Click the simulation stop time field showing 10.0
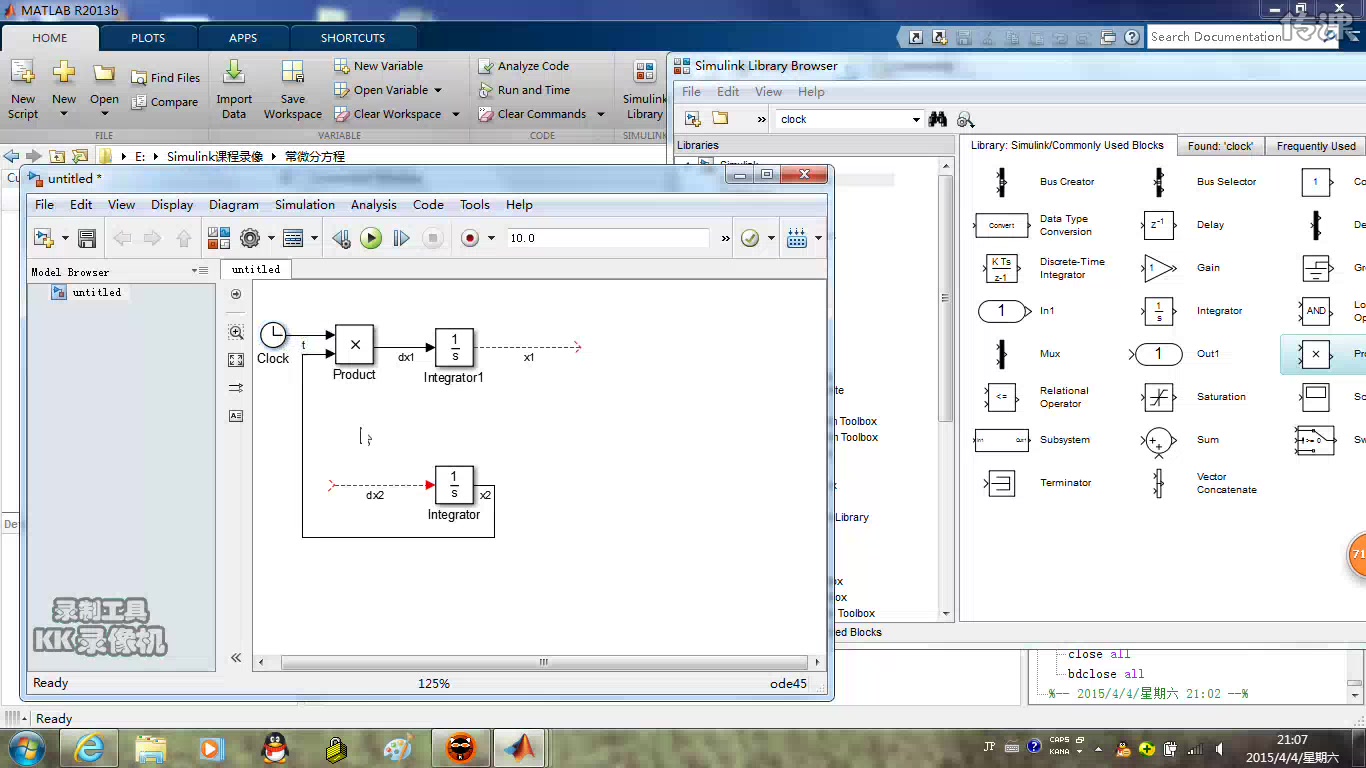The width and height of the screenshot is (1366, 768). coord(607,238)
